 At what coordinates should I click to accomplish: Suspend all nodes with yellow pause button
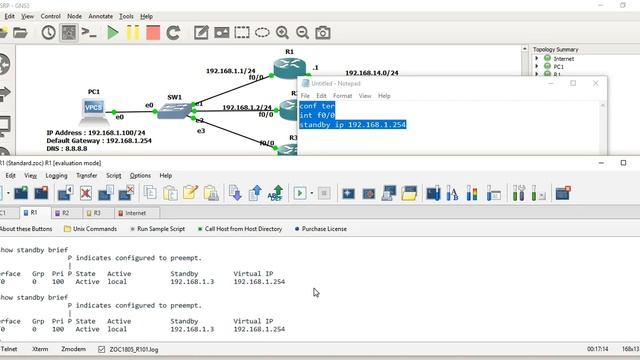(x=132, y=32)
